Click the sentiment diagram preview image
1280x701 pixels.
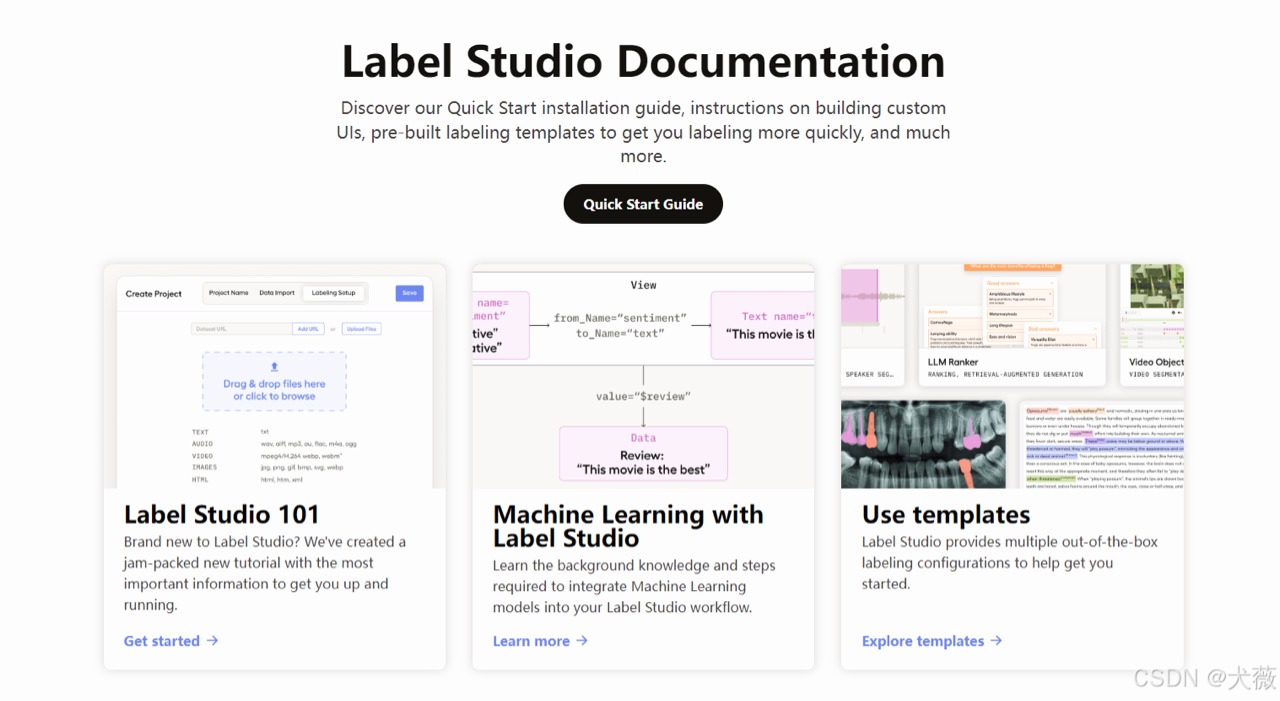pos(643,376)
